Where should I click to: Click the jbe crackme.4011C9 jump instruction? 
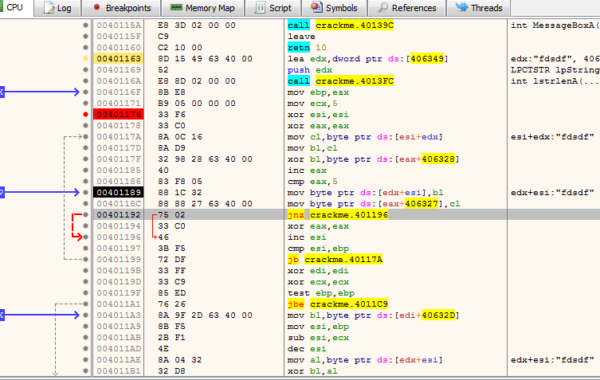338,304
